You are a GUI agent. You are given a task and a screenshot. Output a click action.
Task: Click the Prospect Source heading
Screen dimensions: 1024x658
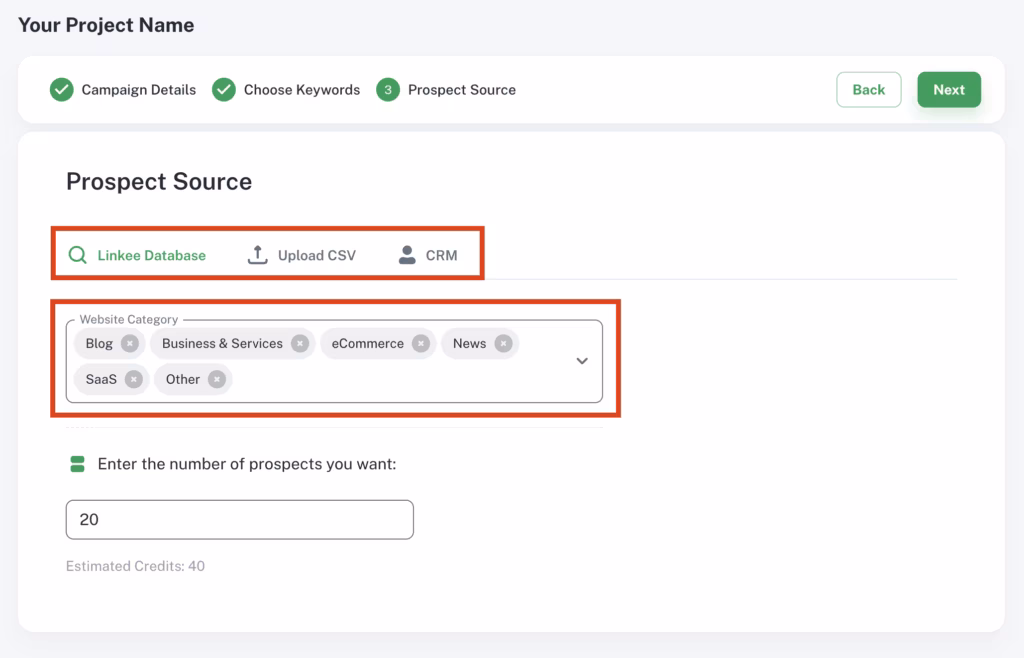(159, 181)
